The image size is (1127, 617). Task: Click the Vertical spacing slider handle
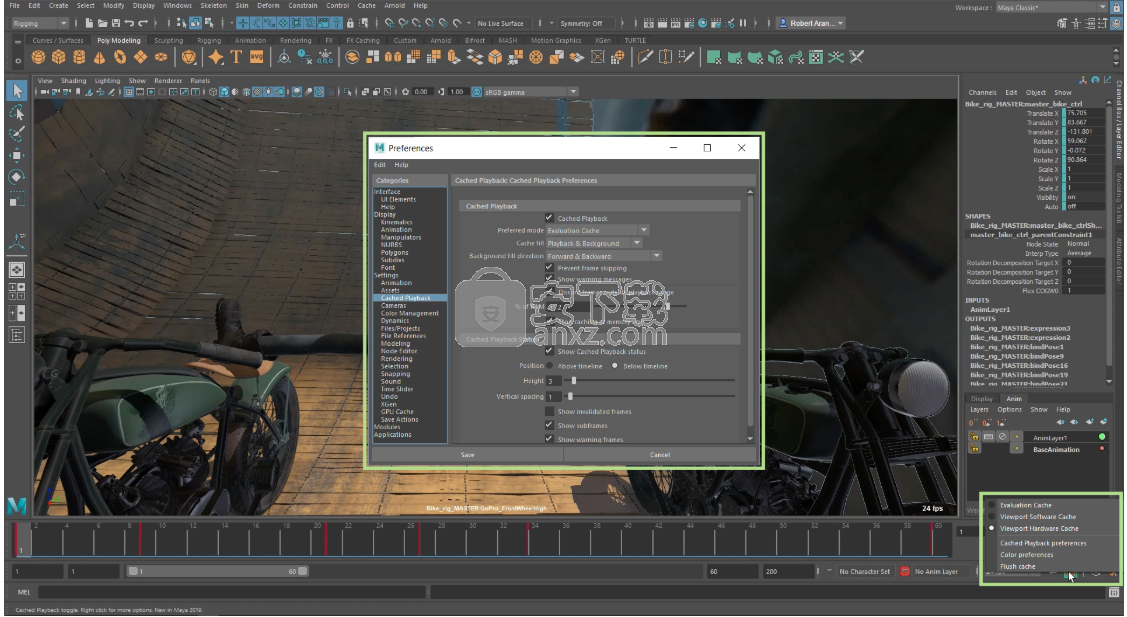coord(570,396)
